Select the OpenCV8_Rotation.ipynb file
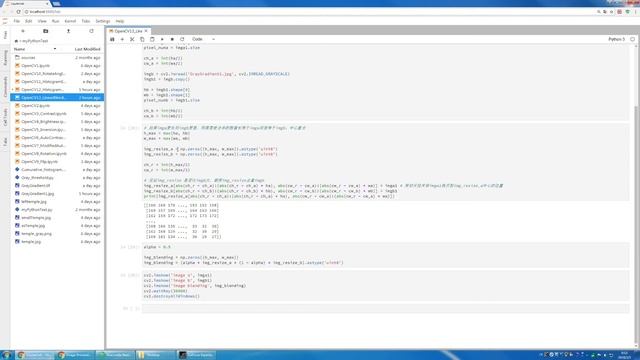640x360 pixels. (x=57, y=153)
